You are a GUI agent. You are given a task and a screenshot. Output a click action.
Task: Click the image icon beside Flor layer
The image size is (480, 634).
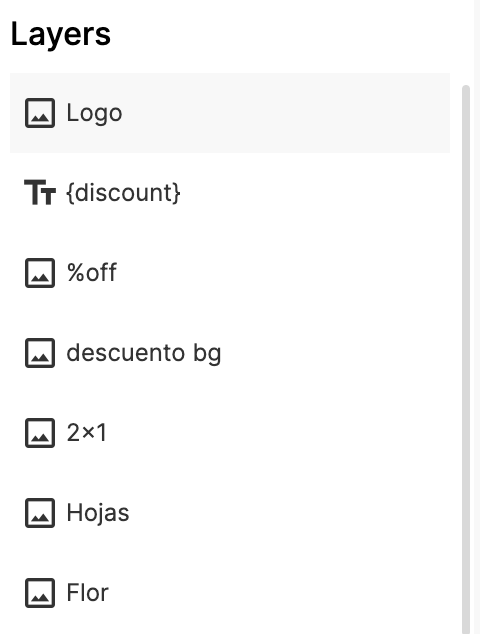(x=40, y=593)
